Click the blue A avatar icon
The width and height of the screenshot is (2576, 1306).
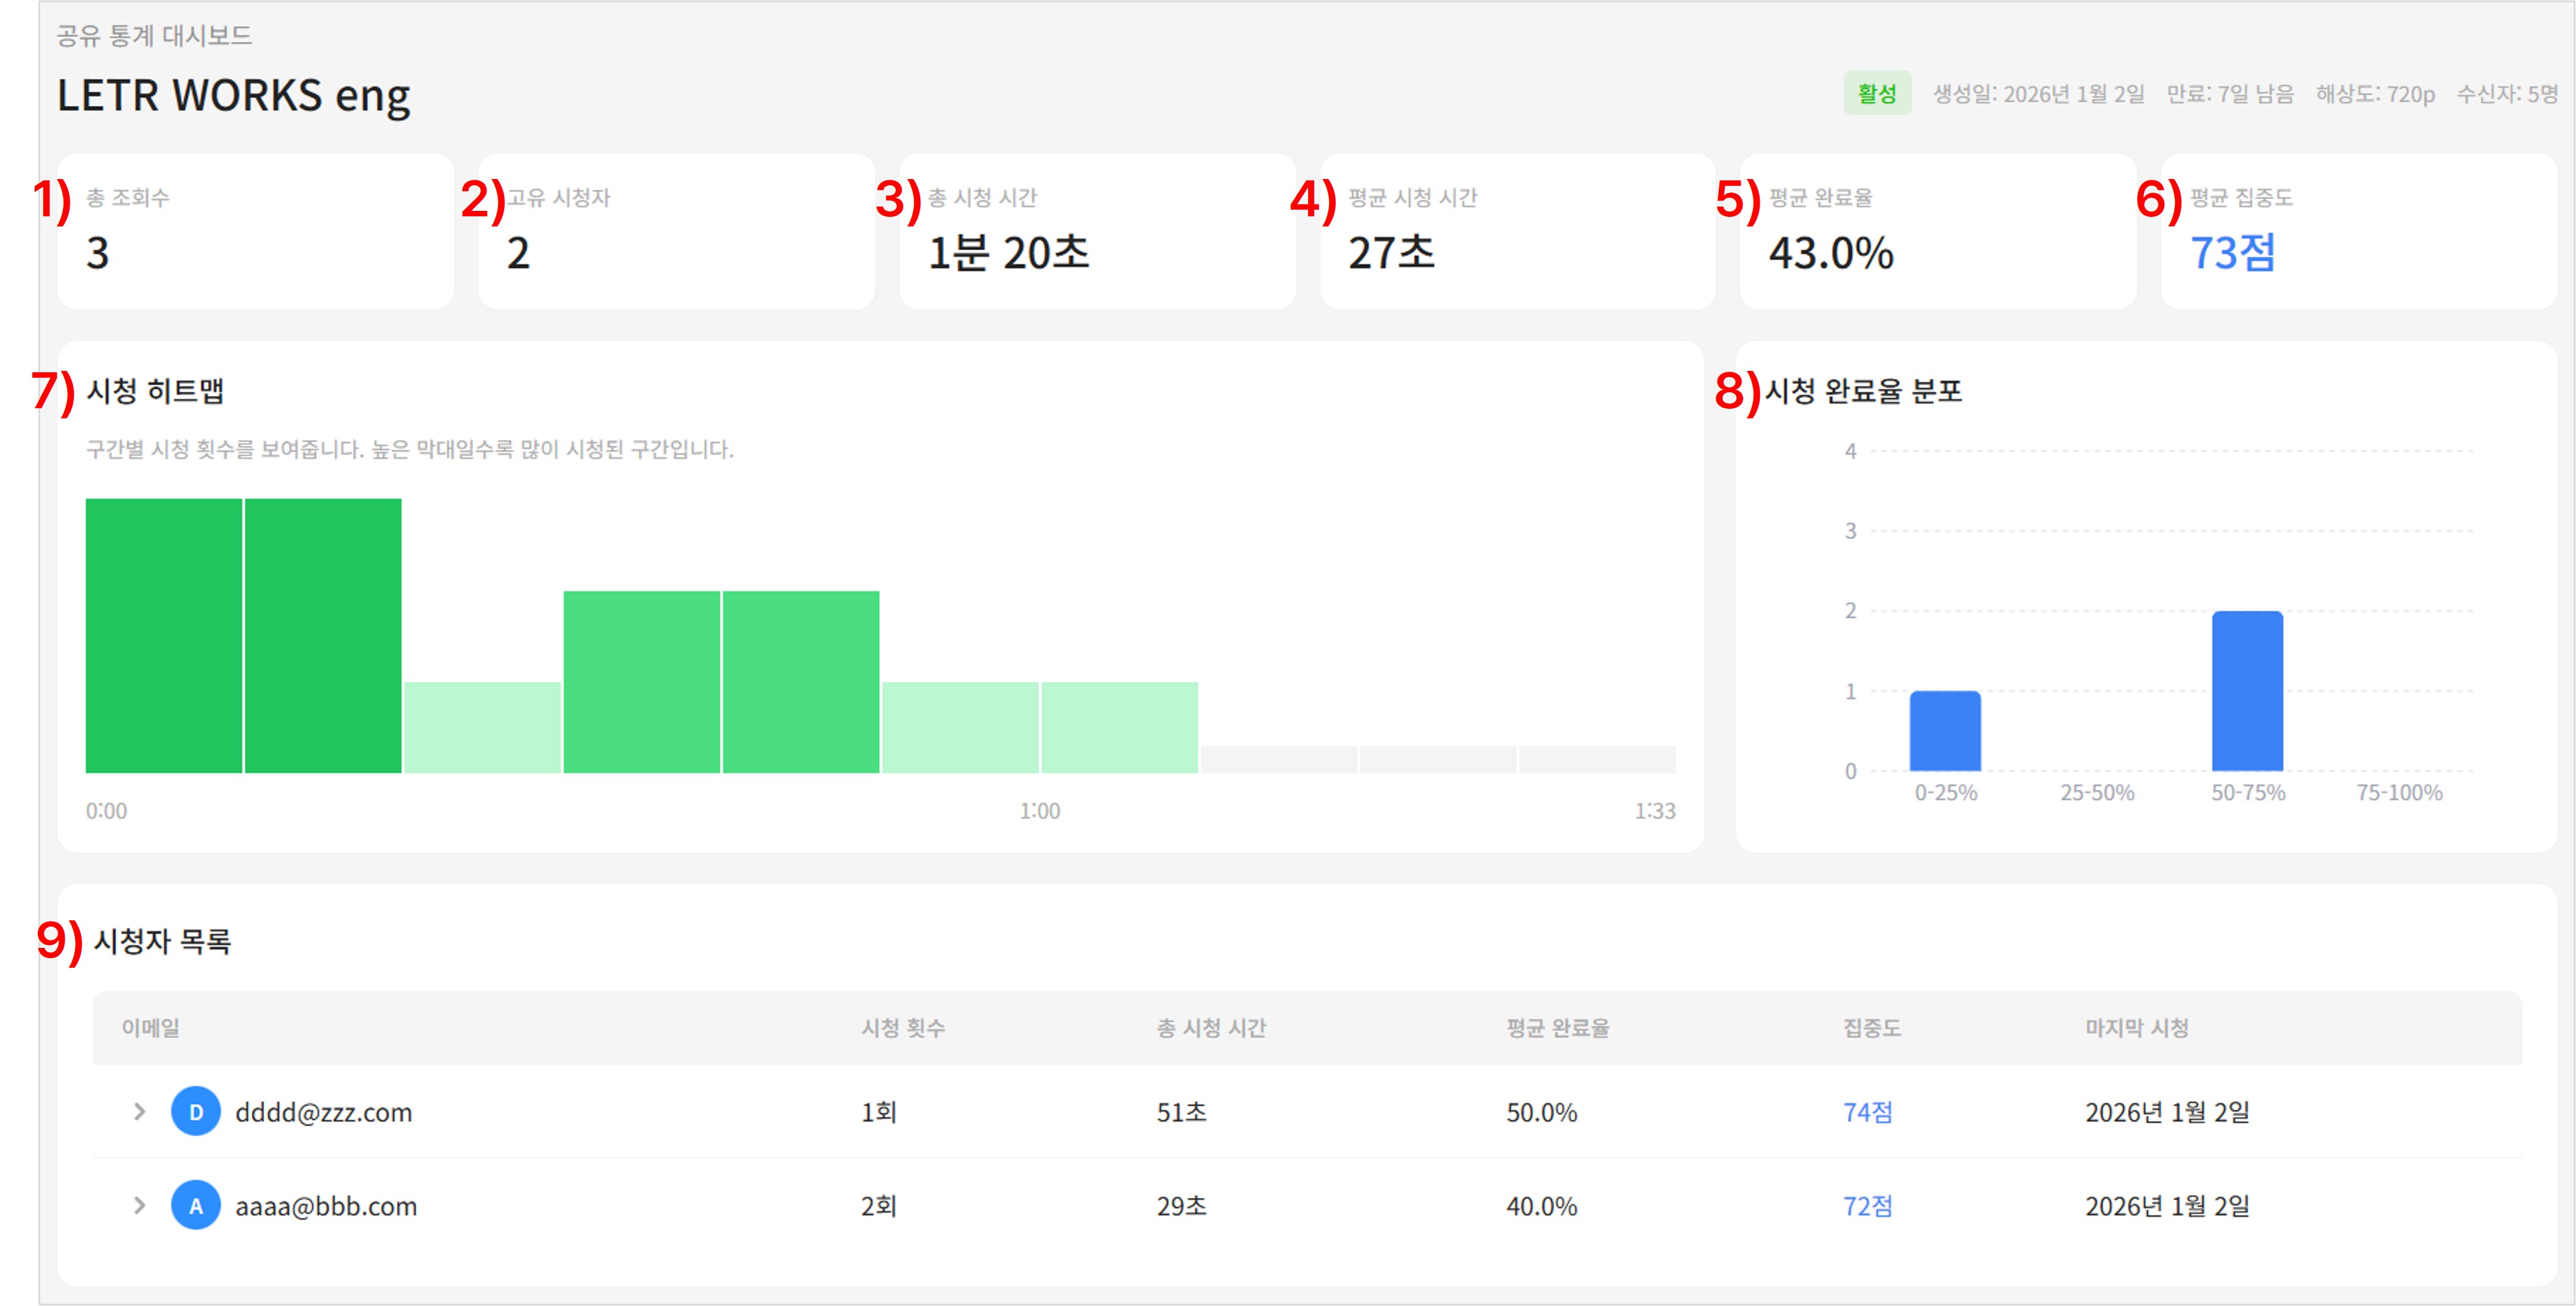click(196, 1205)
